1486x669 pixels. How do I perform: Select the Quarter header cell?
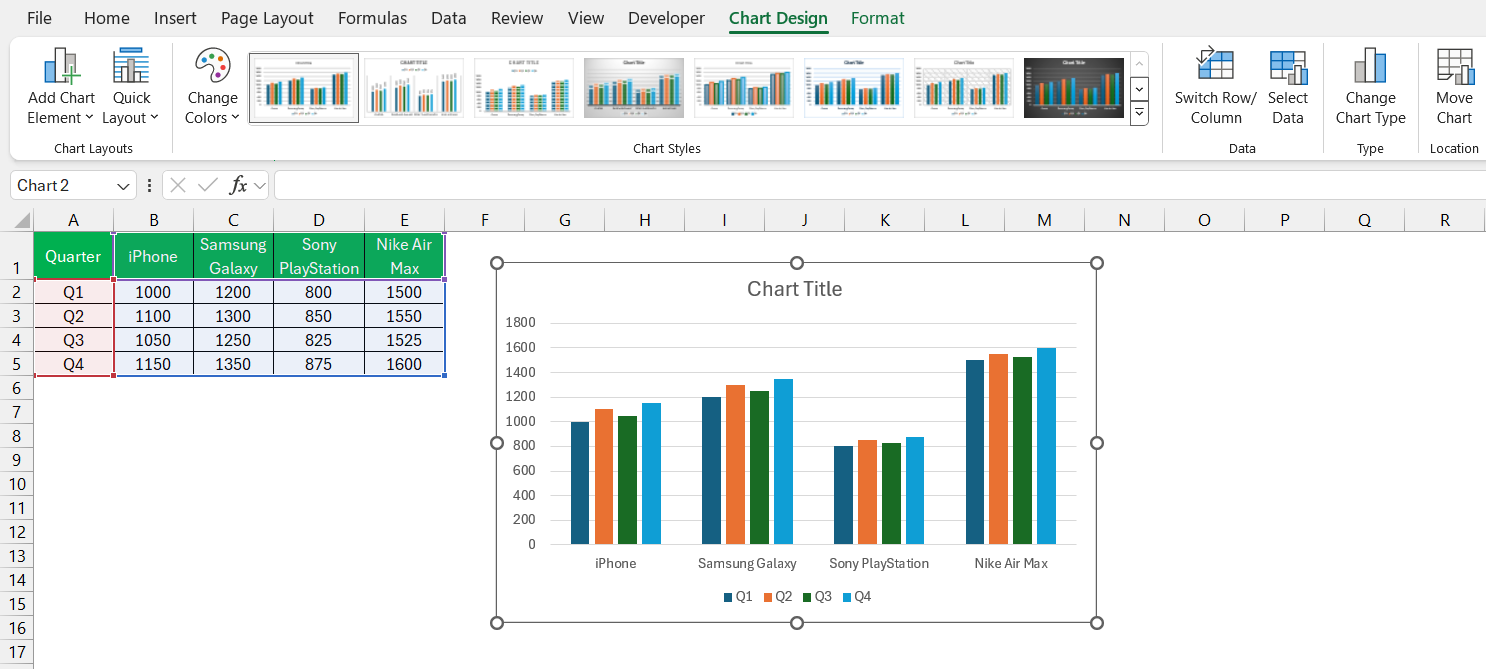tap(73, 256)
